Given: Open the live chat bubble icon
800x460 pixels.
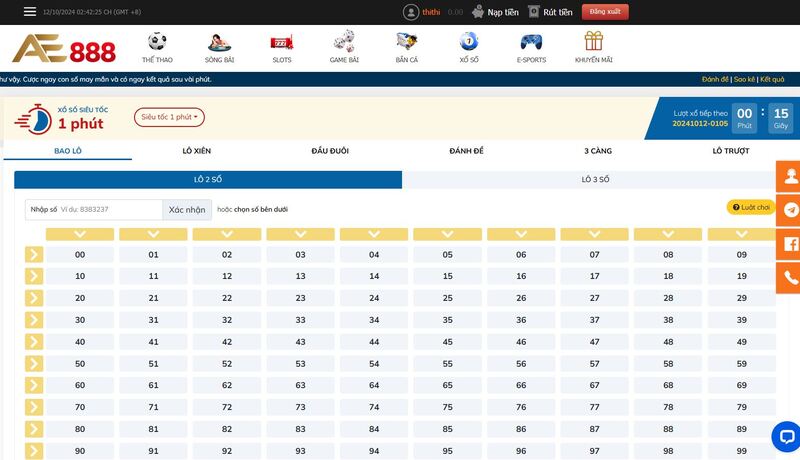Looking at the screenshot, I should (x=787, y=437).
